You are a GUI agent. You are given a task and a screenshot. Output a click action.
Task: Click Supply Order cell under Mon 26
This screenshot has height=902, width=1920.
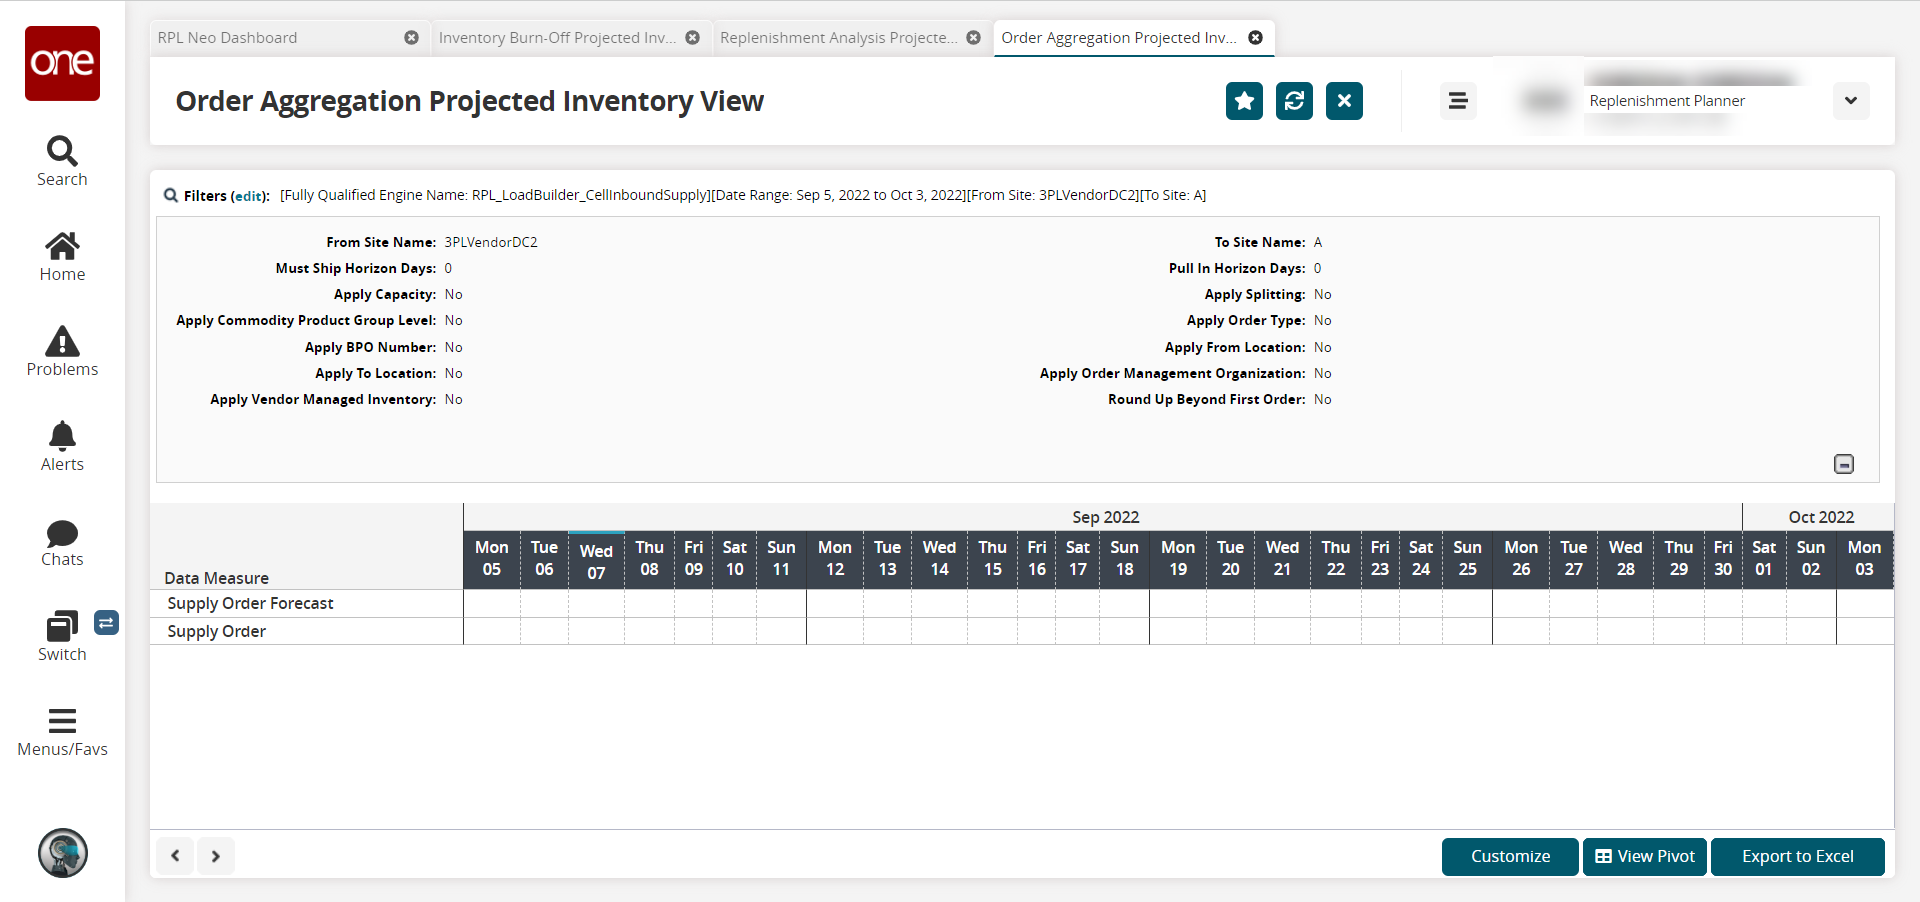[1521, 632]
